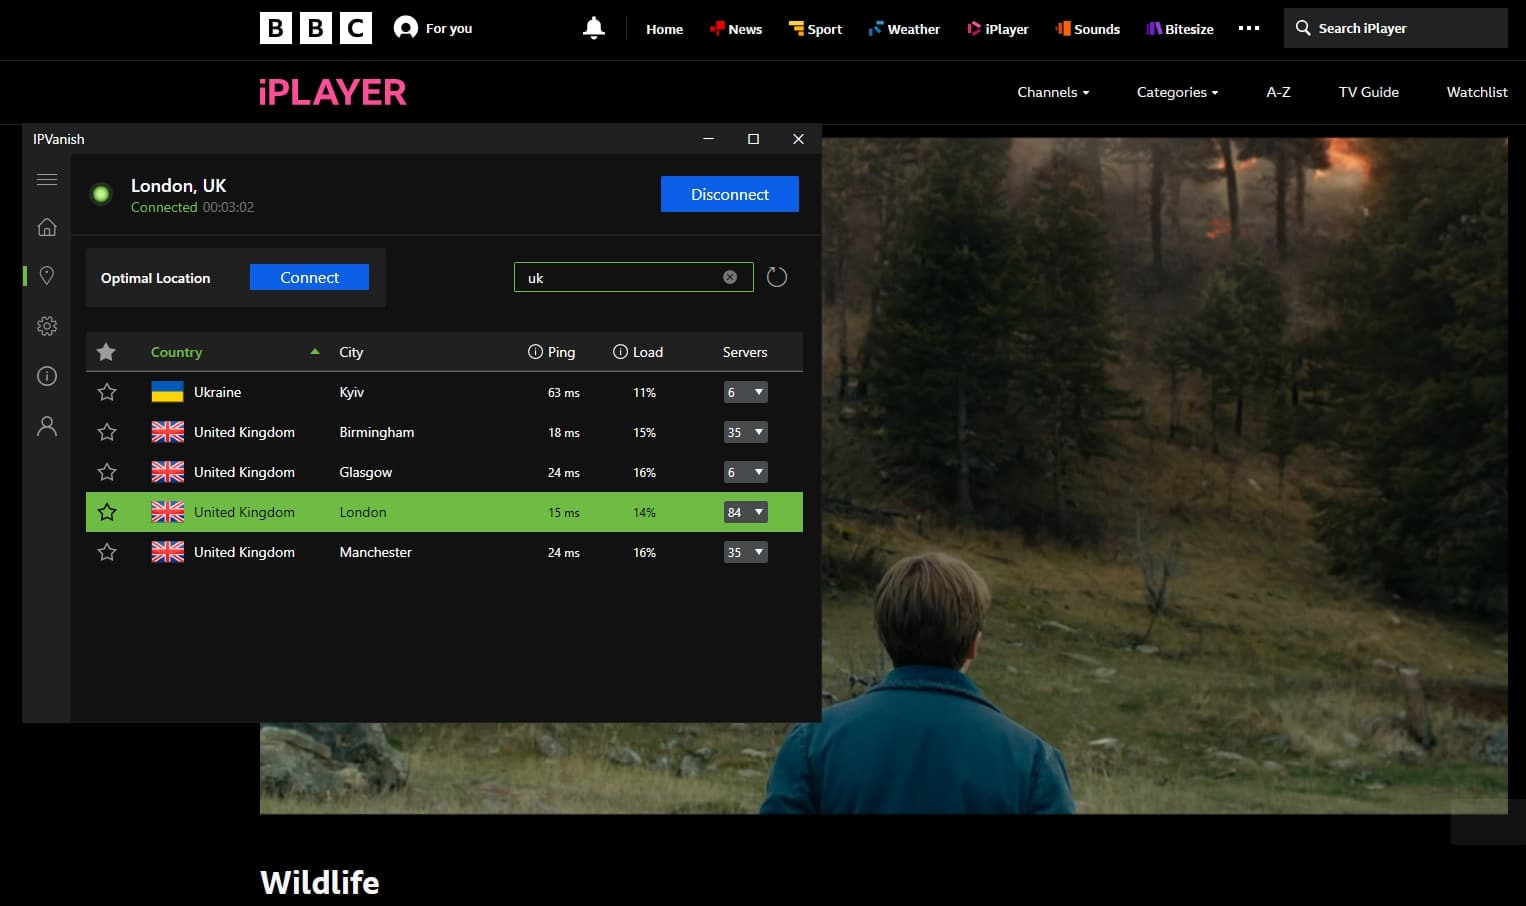Click the 11% load value
Image resolution: width=1526 pixels, height=906 pixels.
point(644,393)
